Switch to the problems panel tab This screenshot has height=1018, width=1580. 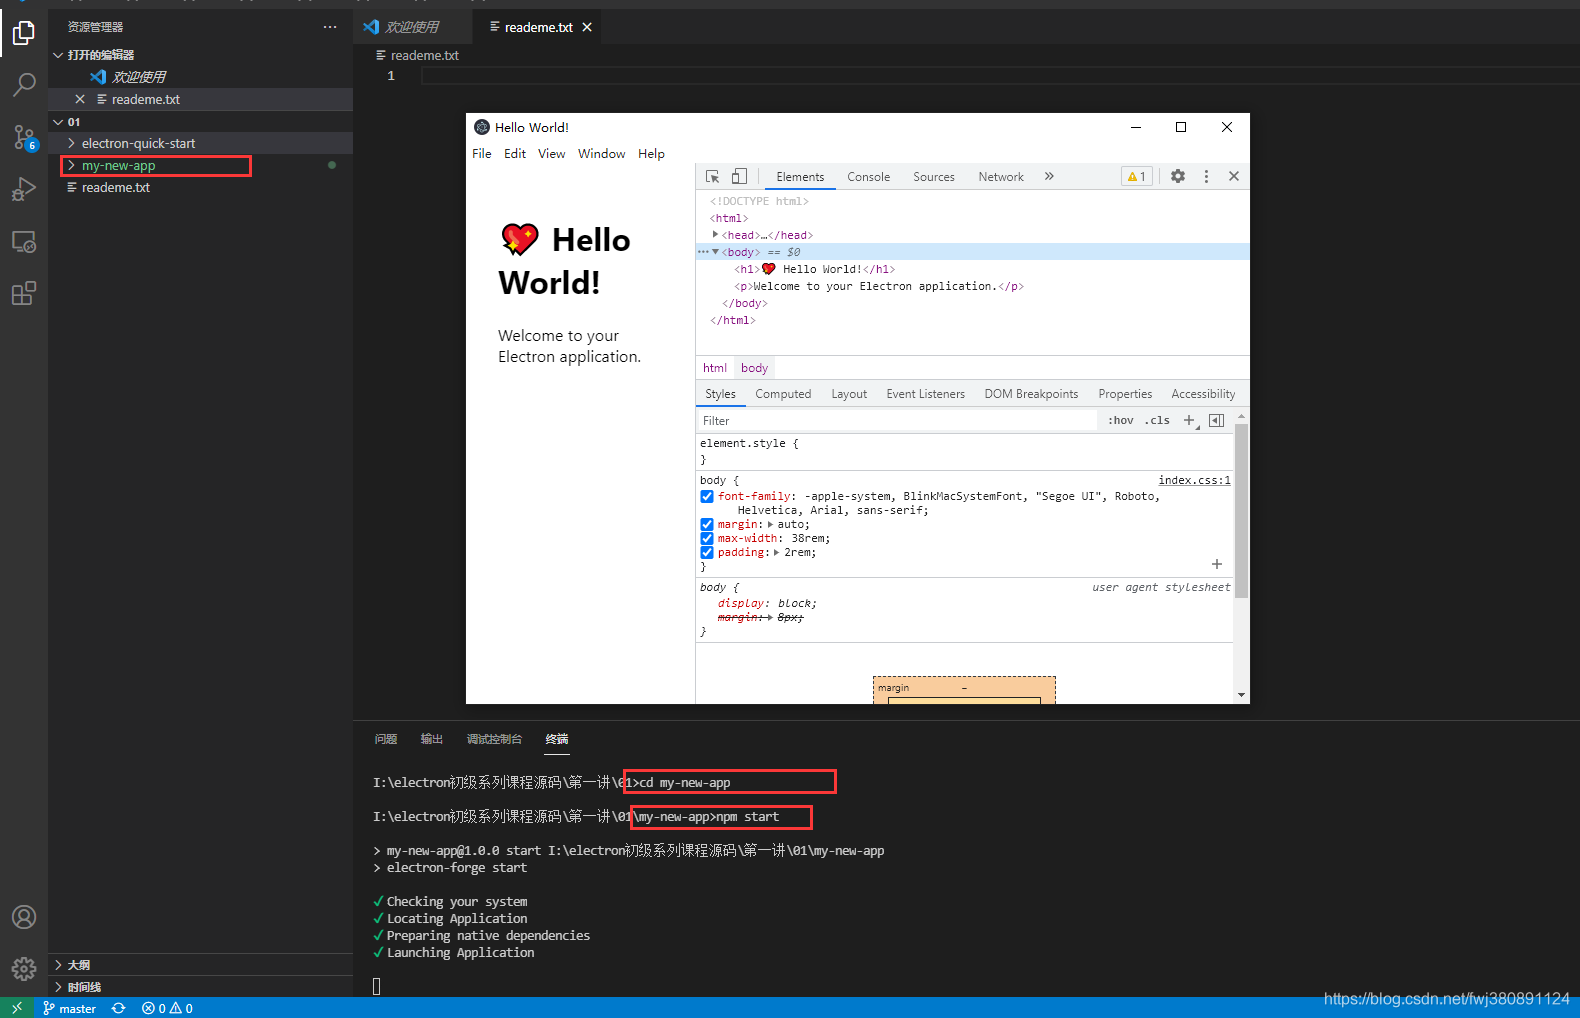tap(386, 739)
